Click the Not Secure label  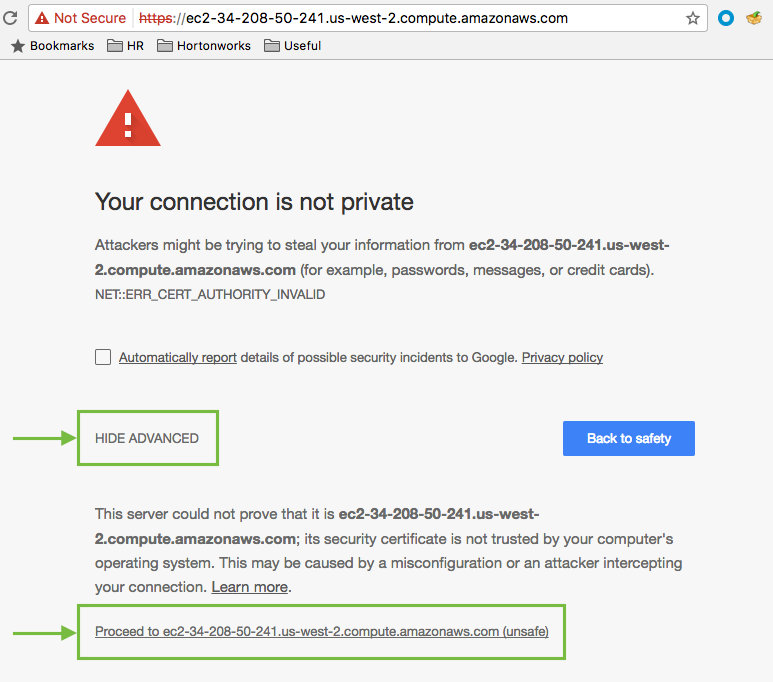click(90, 18)
